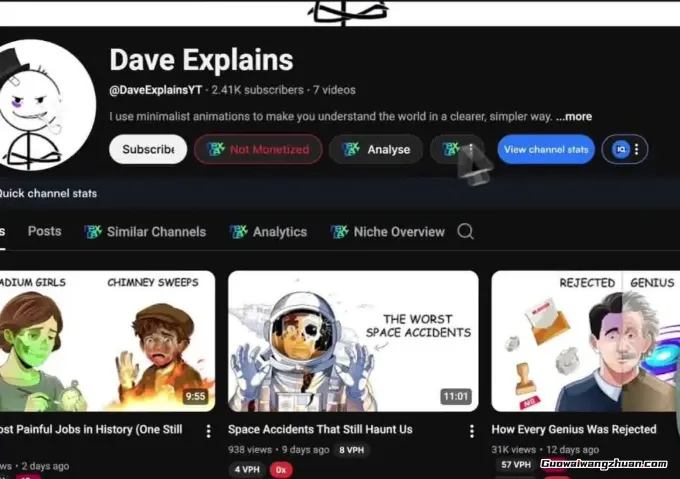The height and width of the screenshot is (479, 680).
Task: Click the Analytics tab icon
Action: pos(239,231)
